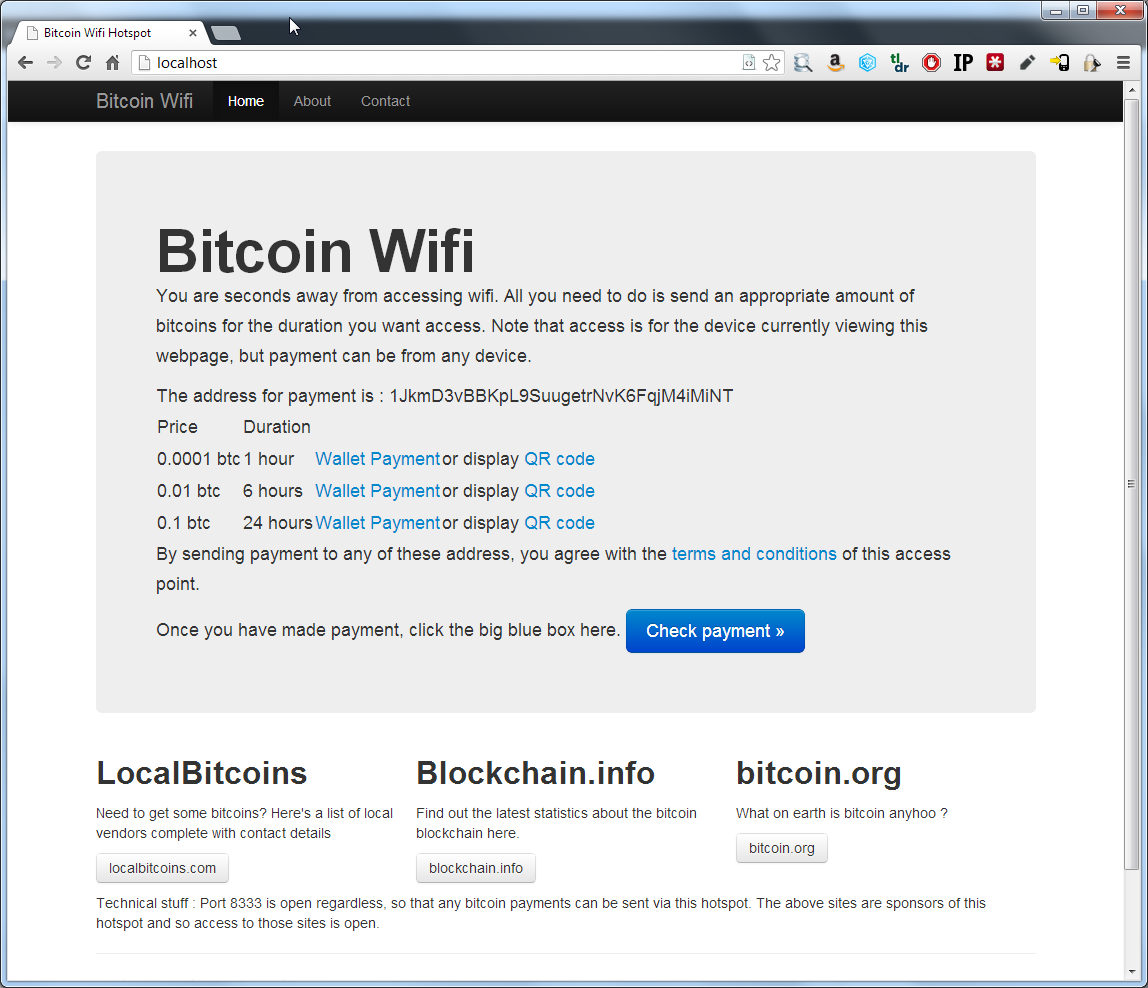
Task: Click the LastPass extension icon
Action: (995, 62)
